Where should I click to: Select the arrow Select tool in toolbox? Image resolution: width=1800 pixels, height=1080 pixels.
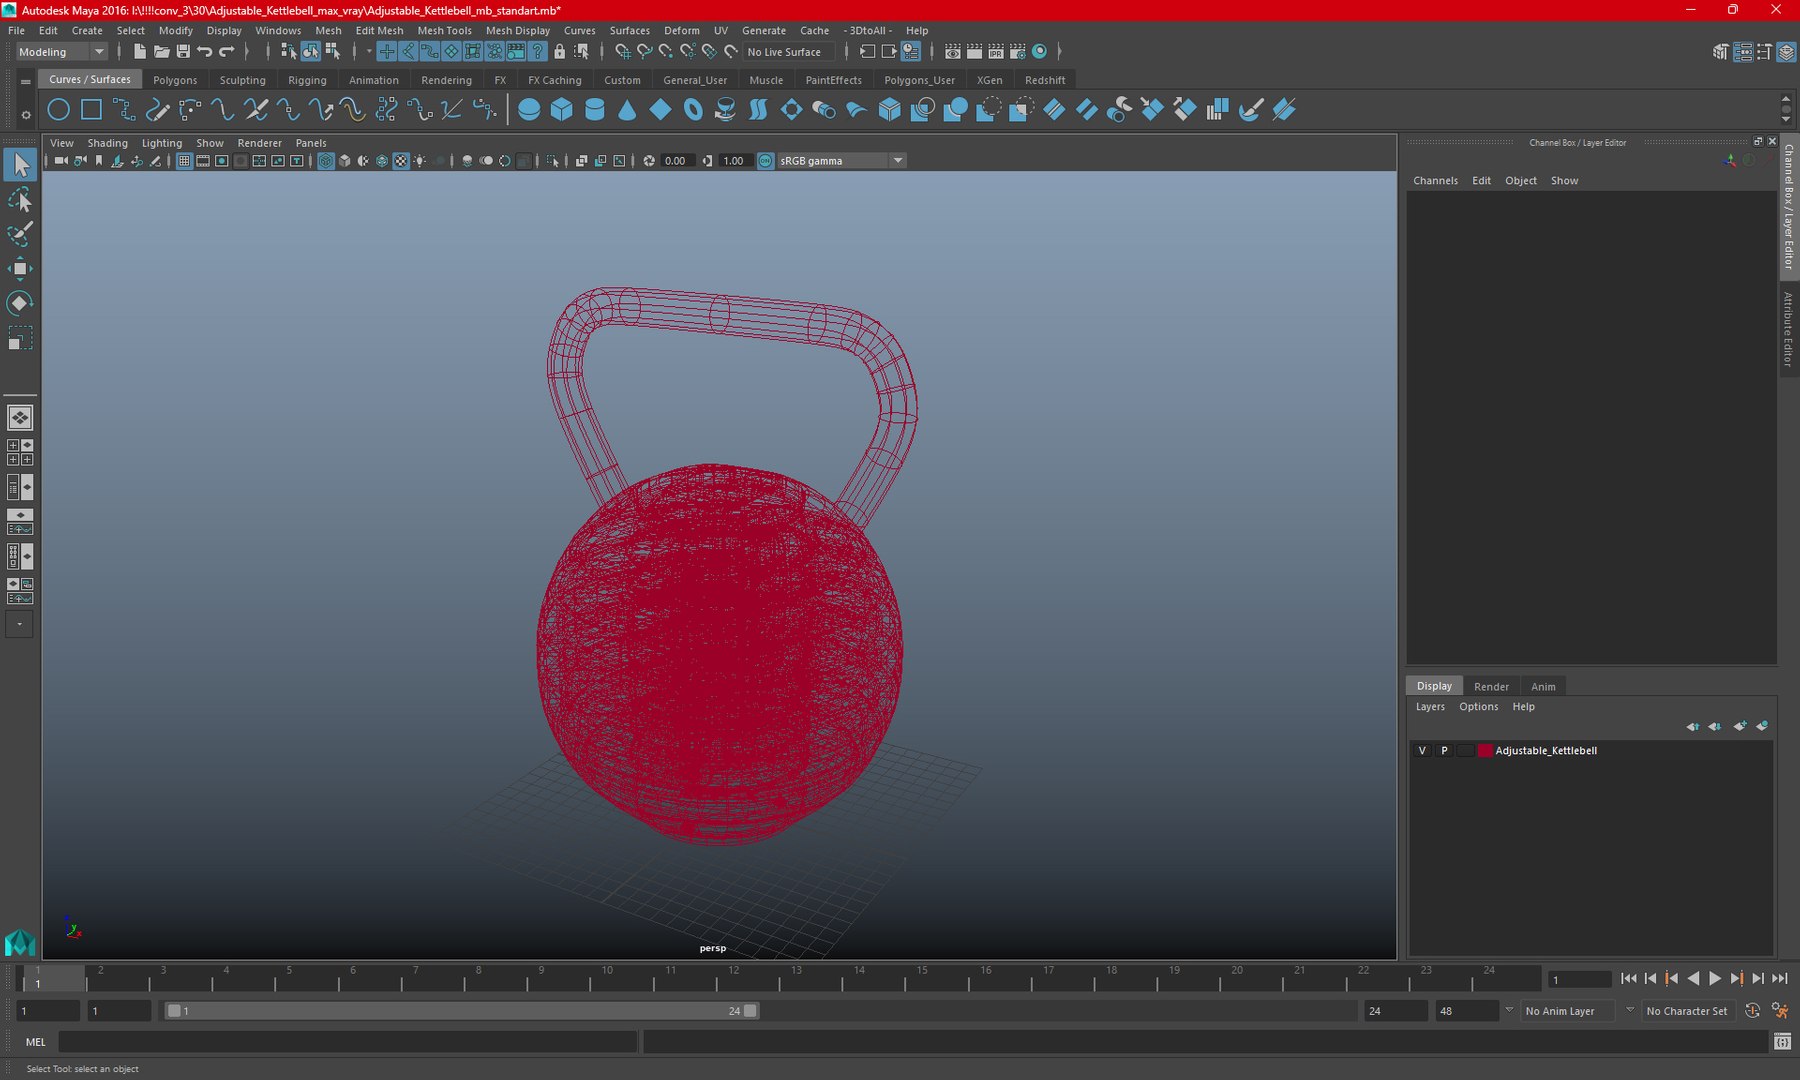(x=20, y=165)
